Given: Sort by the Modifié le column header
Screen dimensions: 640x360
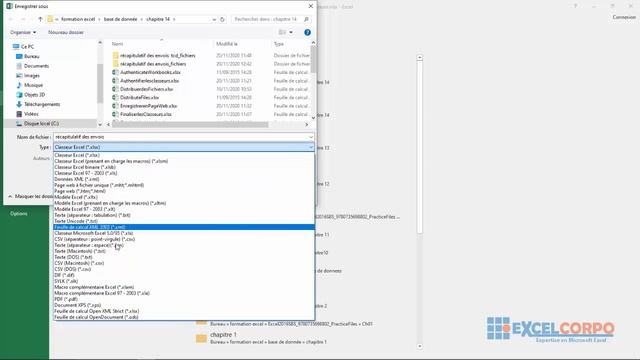Looking at the screenshot, I should click(x=227, y=44).
